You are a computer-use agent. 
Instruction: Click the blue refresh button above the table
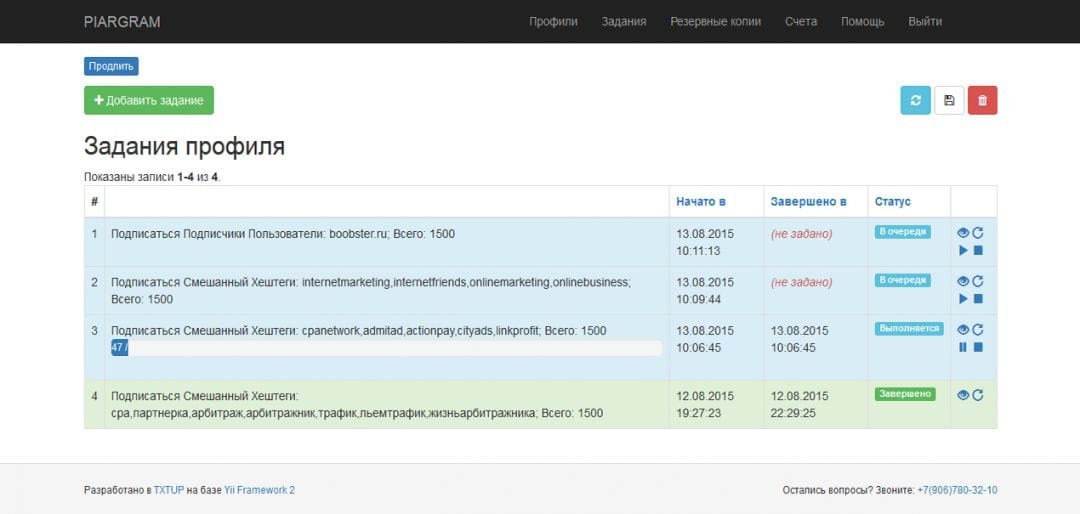point(915,100)
